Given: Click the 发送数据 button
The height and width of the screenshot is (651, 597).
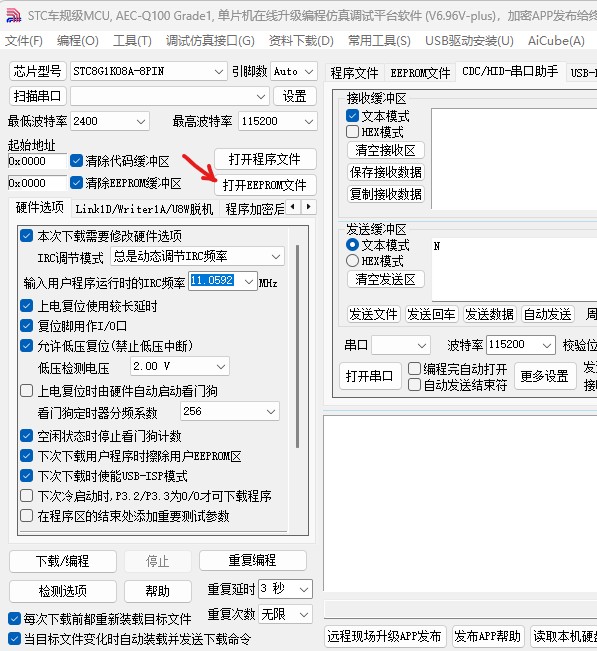Looking at the screenshot, I should coord(489,314).
